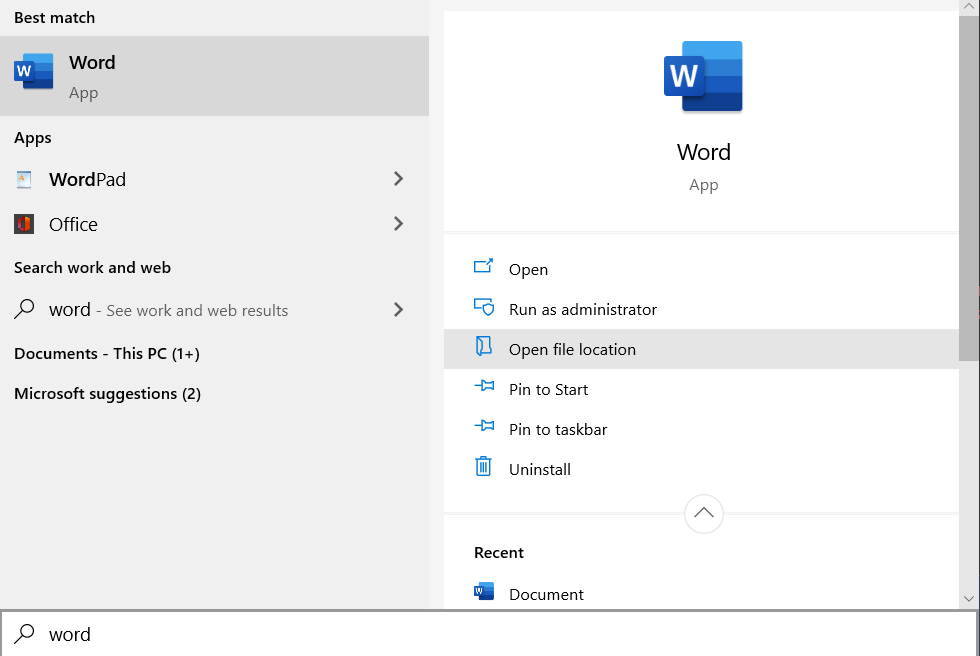Click the Pin to Start pin icon
The width and height of the screenshot is (980, 656).
484,386
